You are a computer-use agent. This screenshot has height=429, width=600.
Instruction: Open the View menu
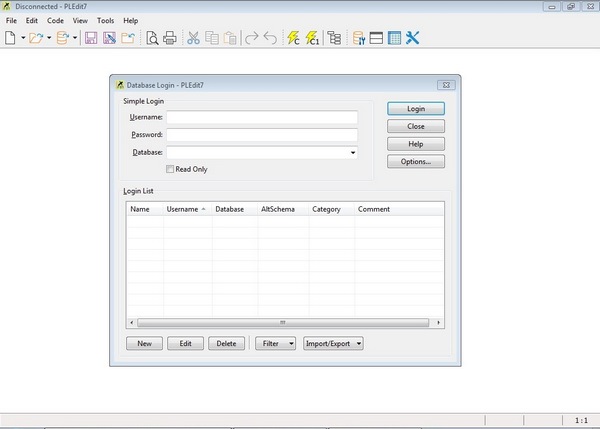click(80, 21)
